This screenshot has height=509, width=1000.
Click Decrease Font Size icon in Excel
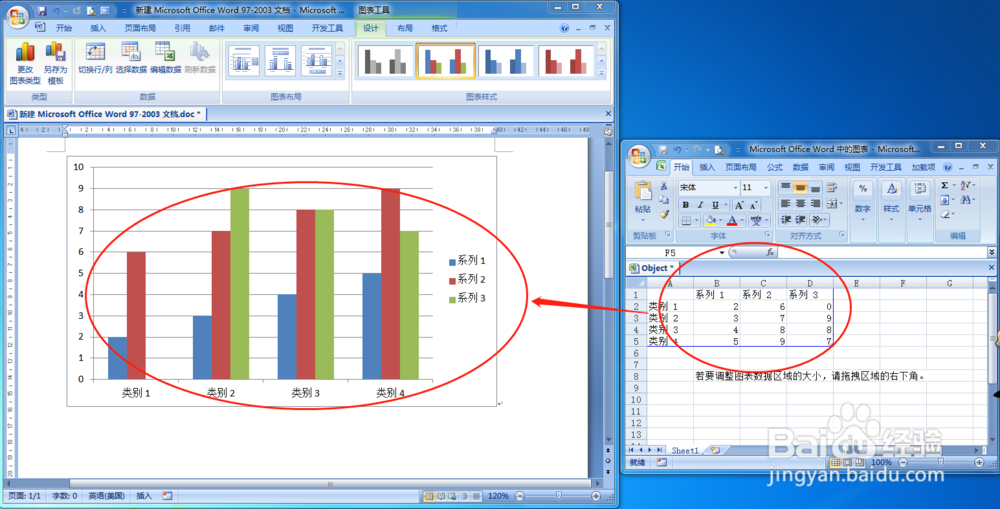753,205
